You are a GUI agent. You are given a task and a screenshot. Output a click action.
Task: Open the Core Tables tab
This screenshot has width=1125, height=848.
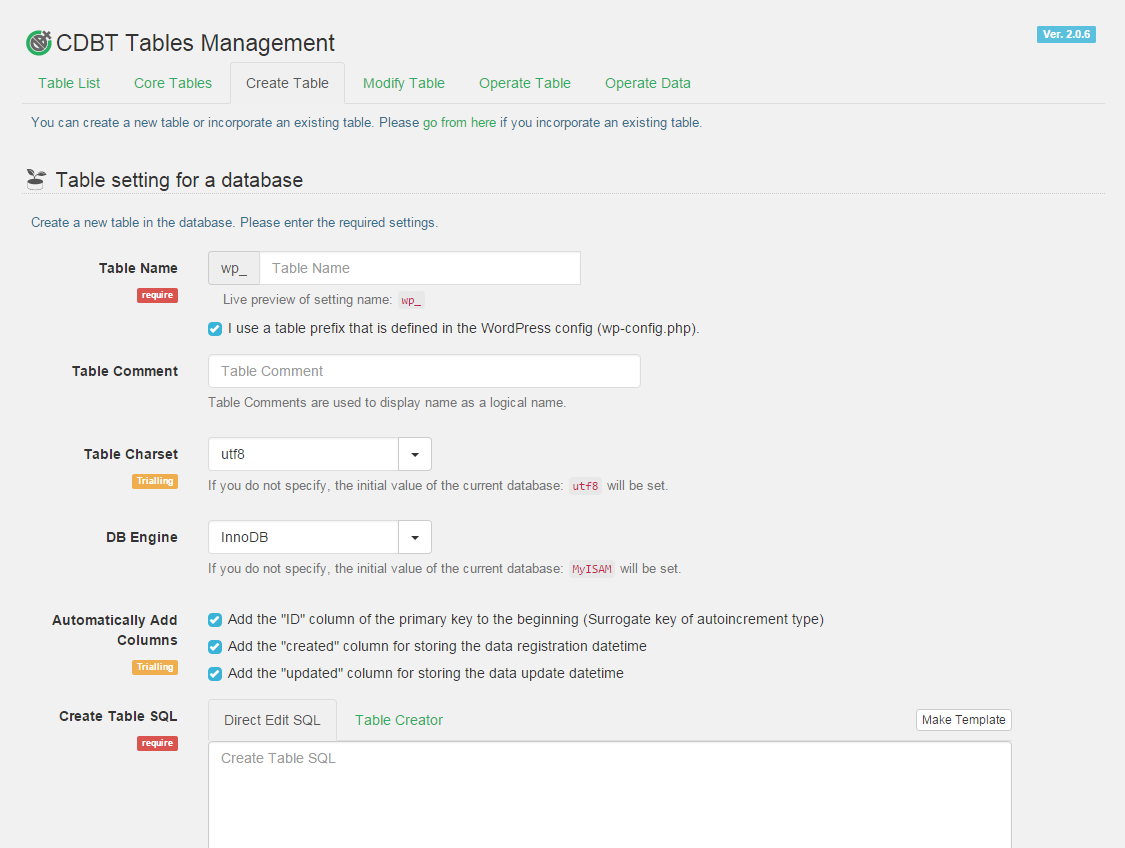pyautogui.click(x=173, y=83)
